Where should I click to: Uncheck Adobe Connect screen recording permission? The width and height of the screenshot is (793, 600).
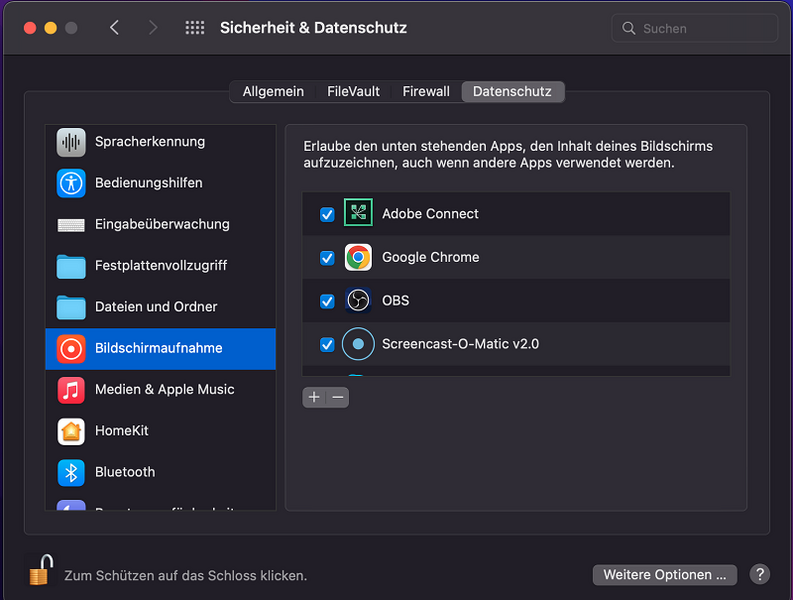(327, 215)
